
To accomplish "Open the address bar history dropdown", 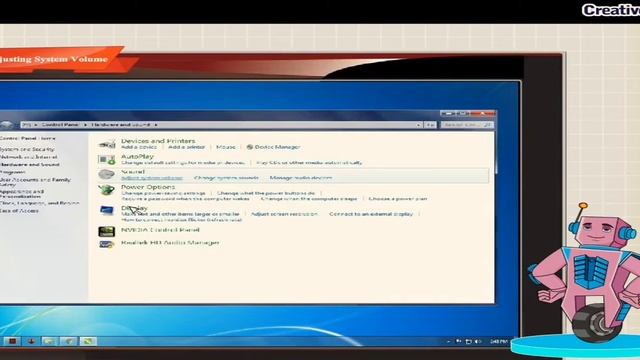I will (419, 125).
